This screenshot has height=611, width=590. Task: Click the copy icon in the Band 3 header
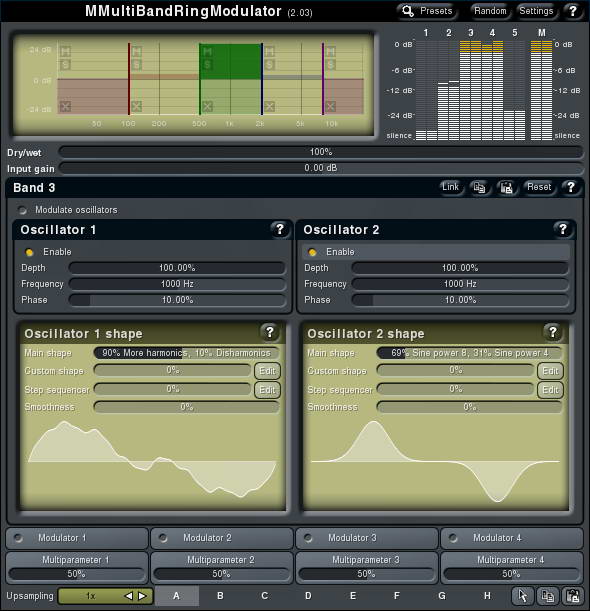pos(479,187)
